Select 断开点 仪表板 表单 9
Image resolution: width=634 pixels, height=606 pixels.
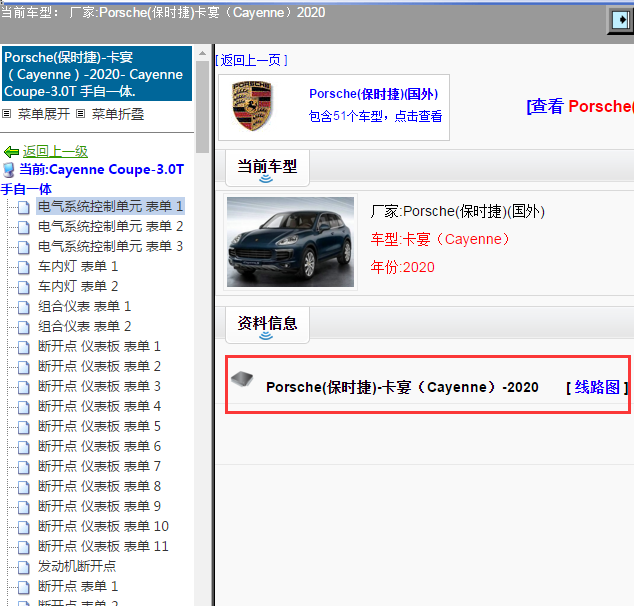(x=99, y=506)
